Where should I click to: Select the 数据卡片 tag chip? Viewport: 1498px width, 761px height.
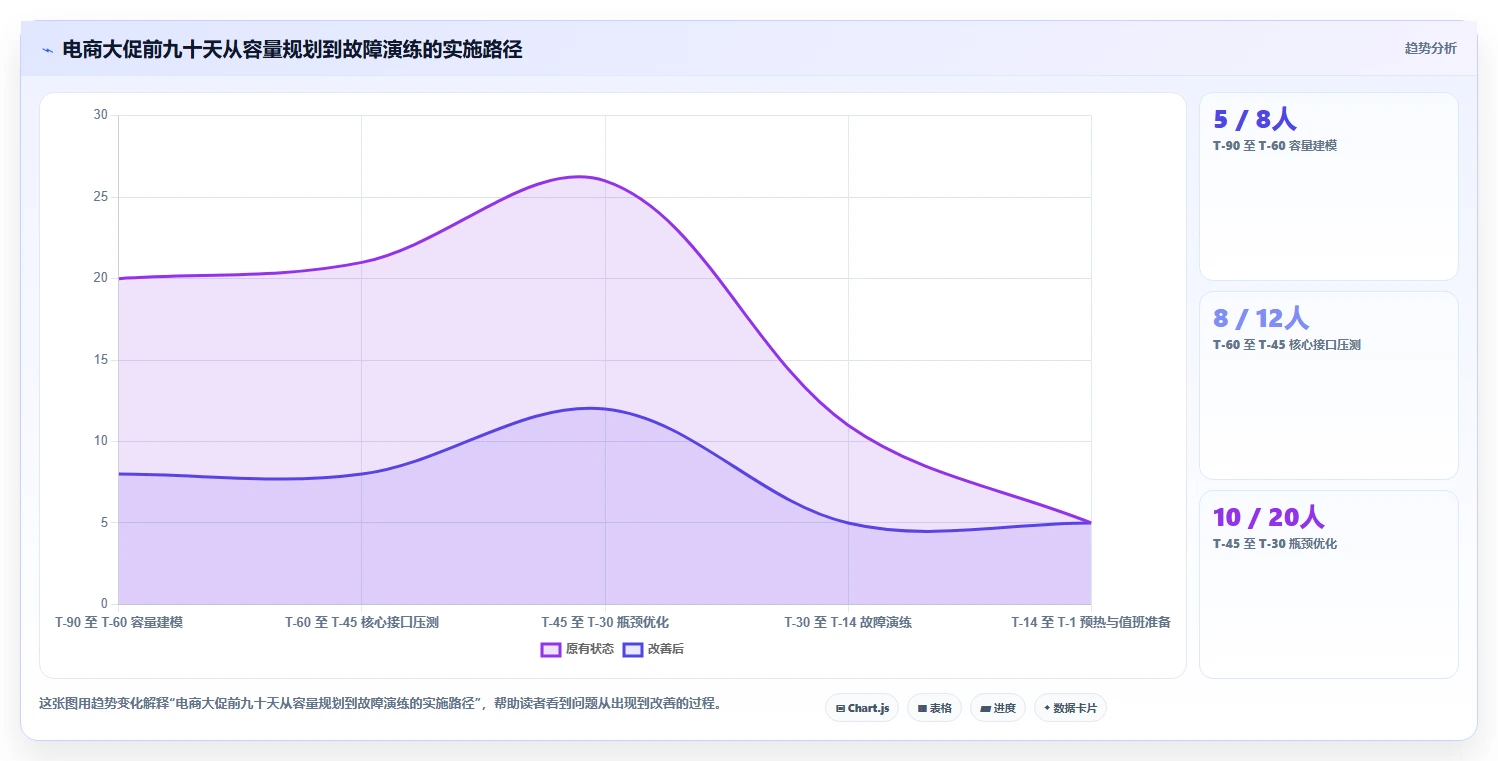1070,708
